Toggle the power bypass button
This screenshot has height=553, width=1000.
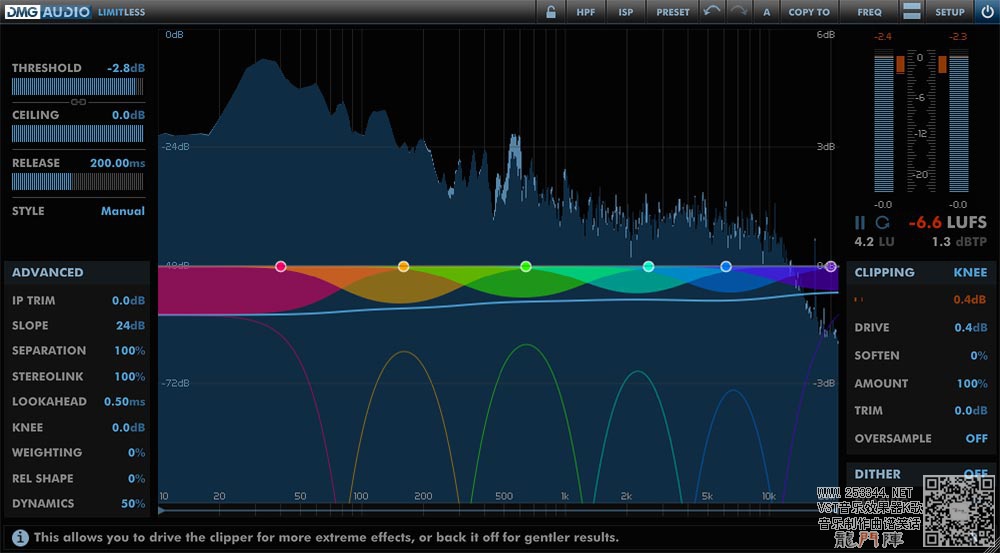click(986, 12)
